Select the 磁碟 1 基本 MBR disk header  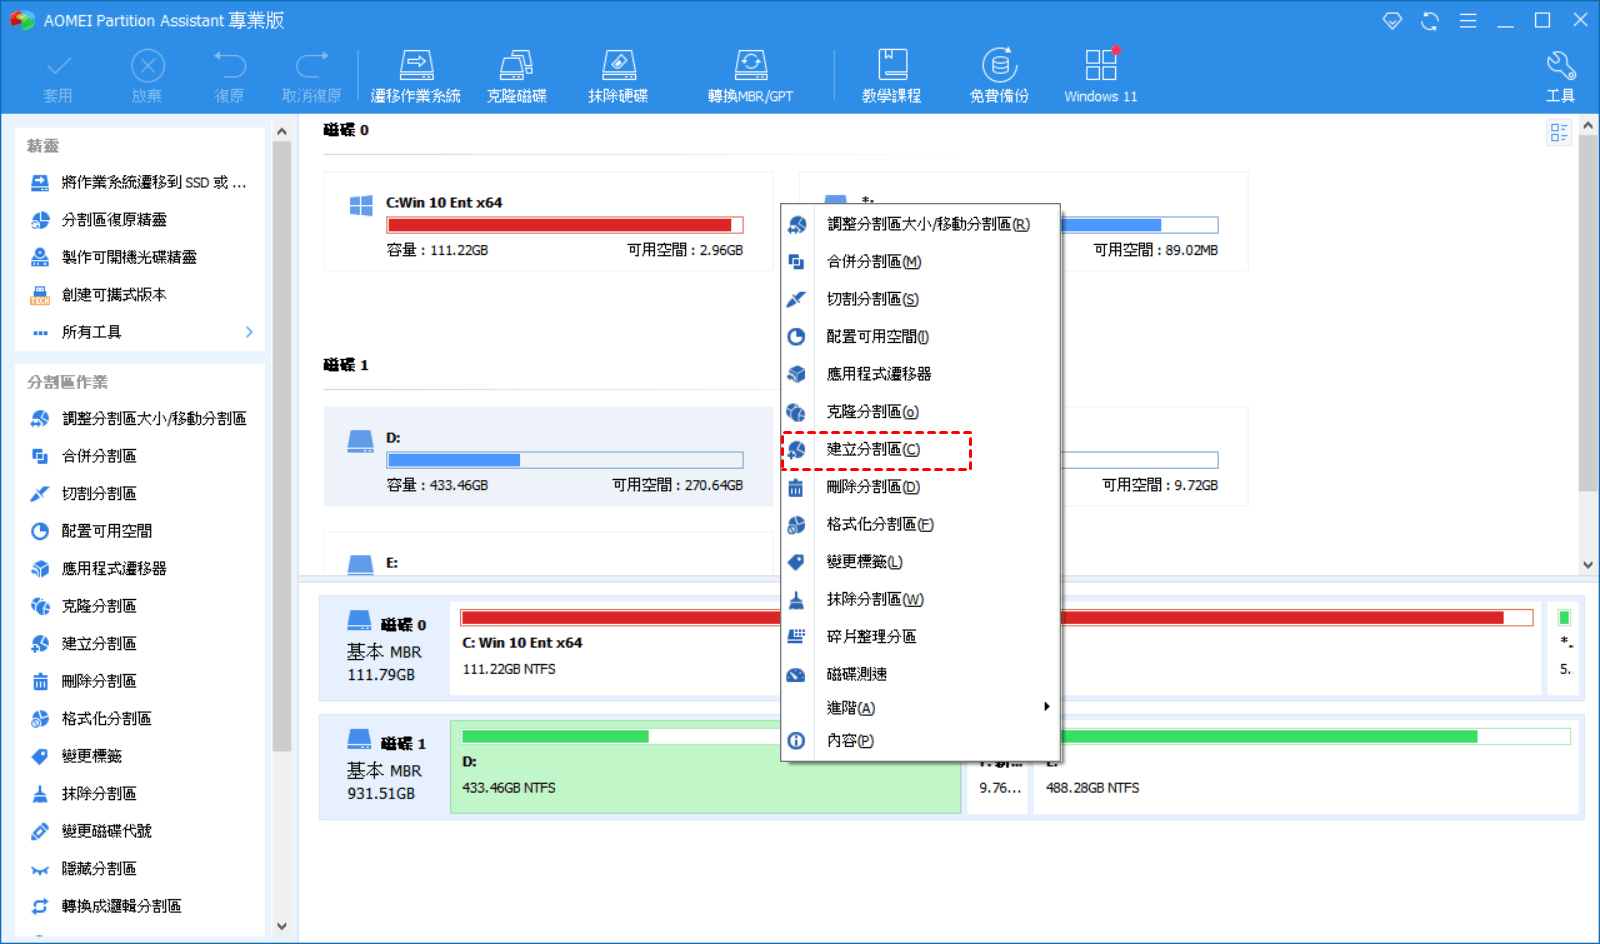(x=384, y=767)
